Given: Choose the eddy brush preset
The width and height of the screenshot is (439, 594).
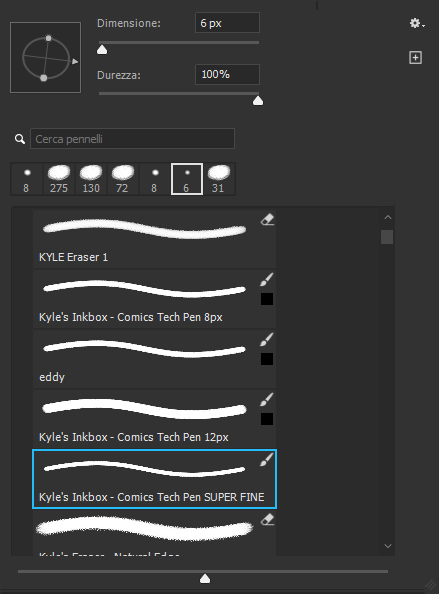Looking at the screenshot, I should click(154, 359).
